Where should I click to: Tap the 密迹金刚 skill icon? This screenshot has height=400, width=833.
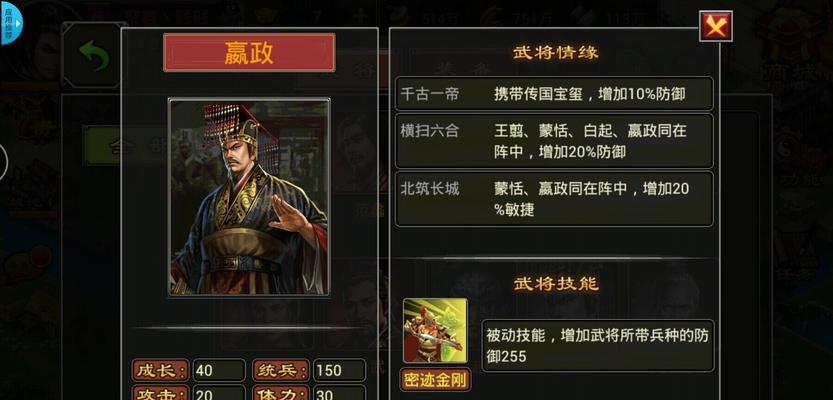coord(435,331)
